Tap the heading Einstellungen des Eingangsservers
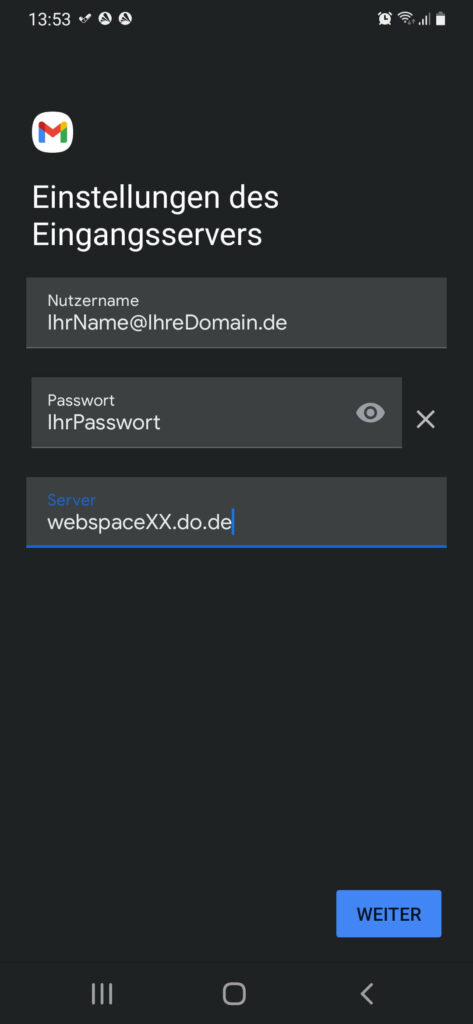The width and height of the screenshot is (473, 1024). click(155, 216)
